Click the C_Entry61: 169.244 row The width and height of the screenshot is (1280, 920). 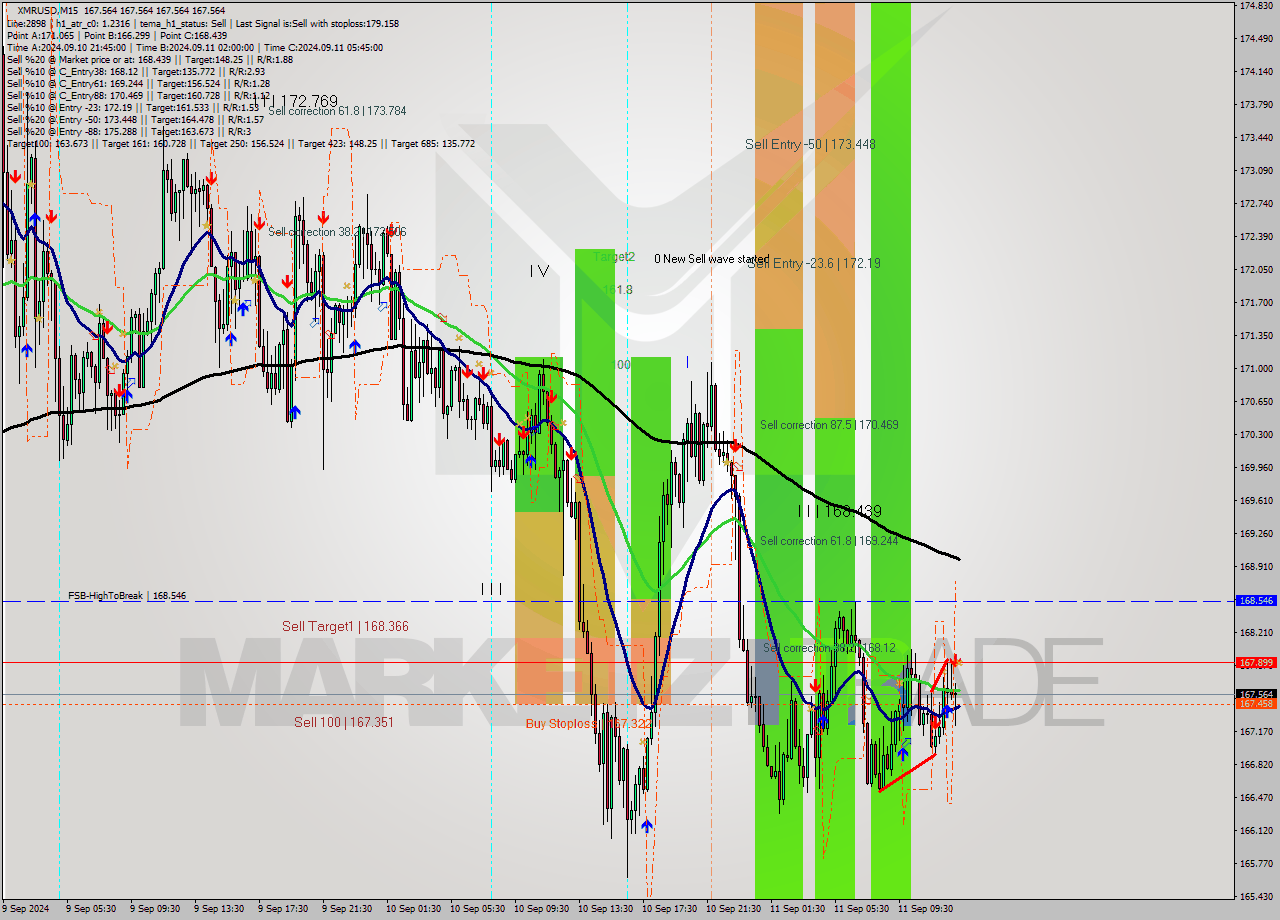pyautogui.click(x=139, y=83)
